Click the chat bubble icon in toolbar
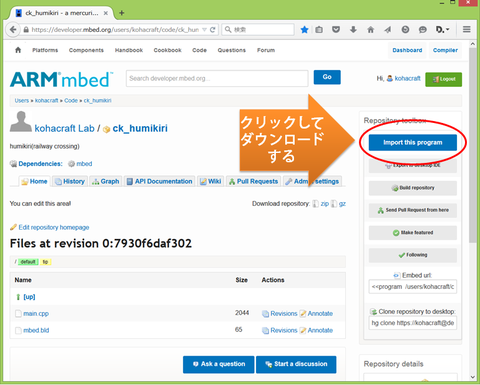Image resolution: width=480 pixels, height=385 pixels. pyautogui.click(x=422, y=30)
